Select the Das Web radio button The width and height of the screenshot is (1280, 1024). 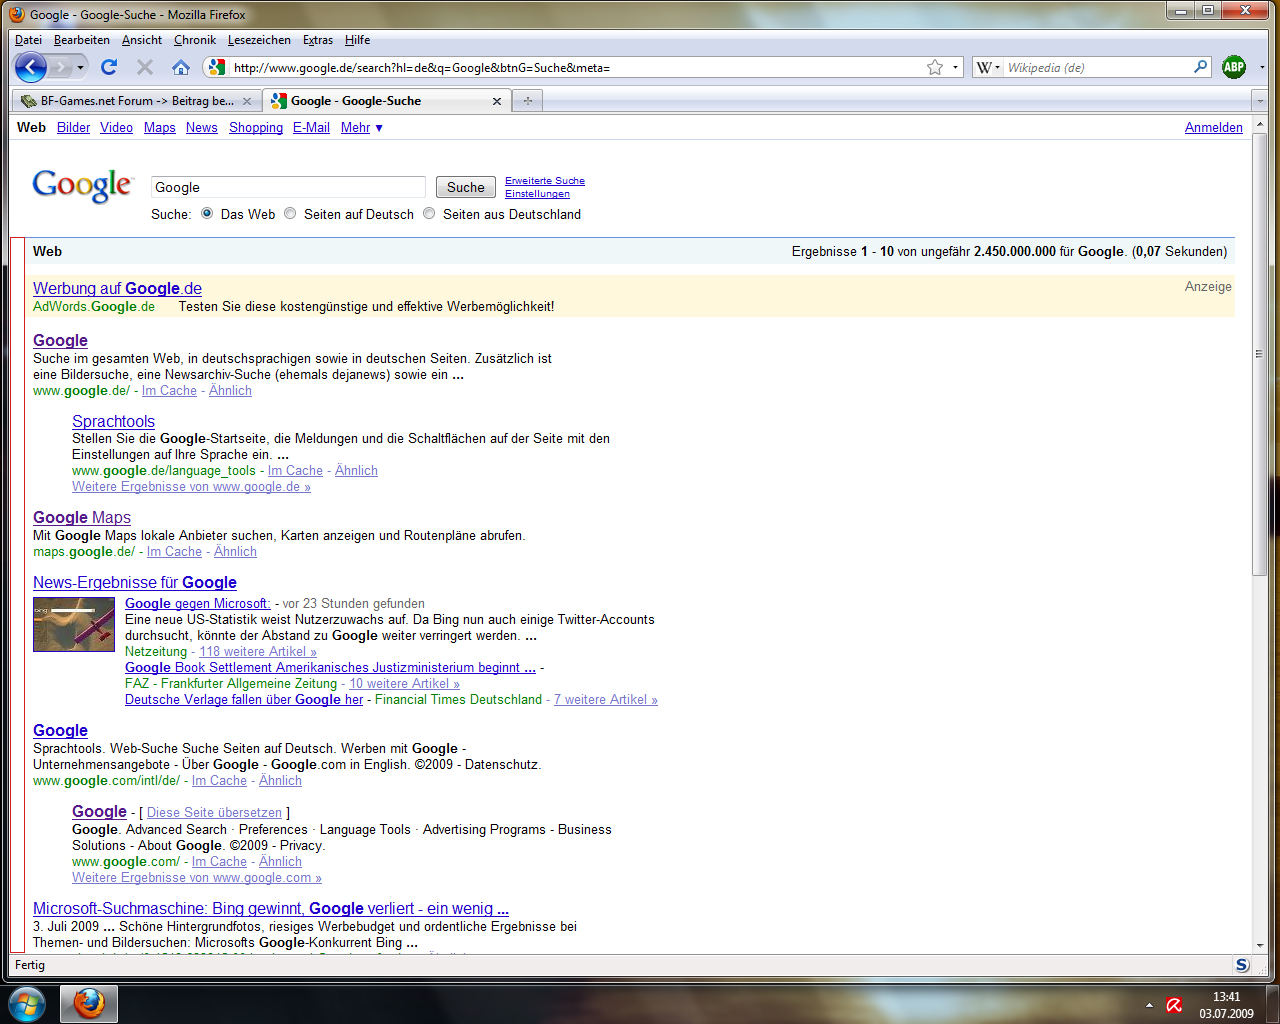(207, 213)
